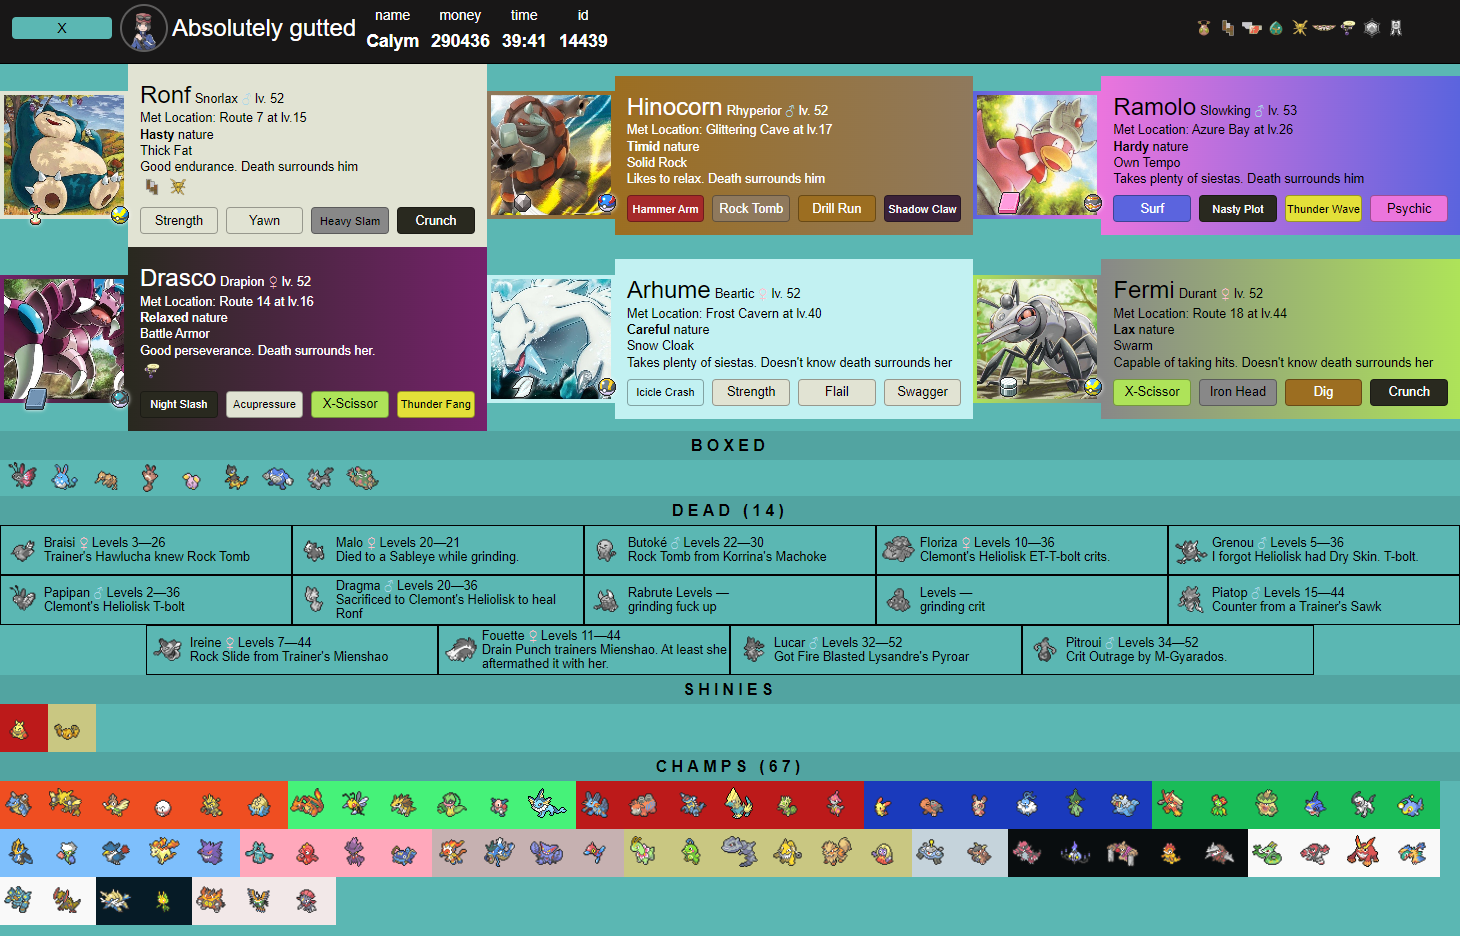The image size is (1460, 936).
Task: Click Fermi's X-Scissor move
Action: (1152, 392)
